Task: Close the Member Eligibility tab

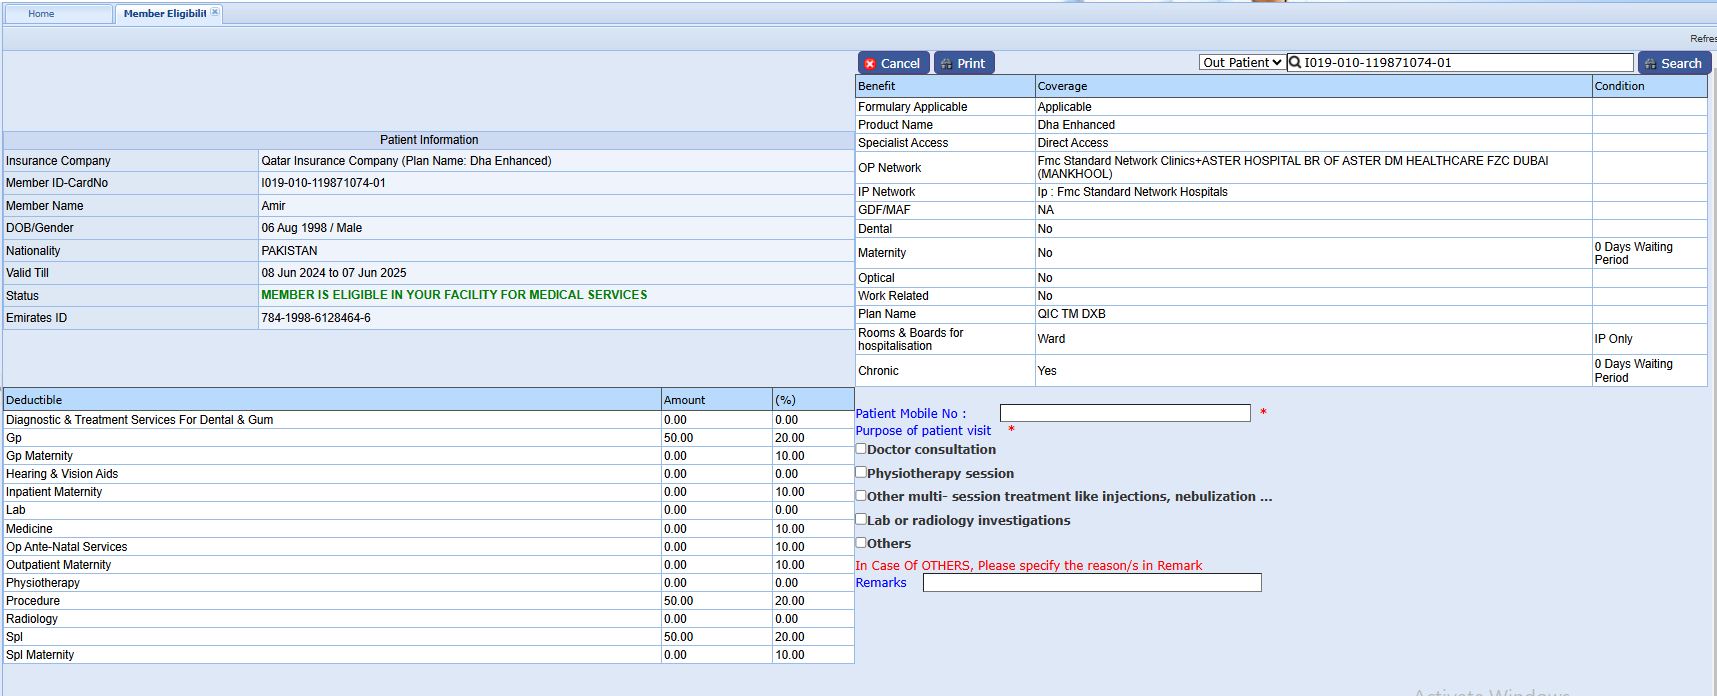Action: coord(215,12)
